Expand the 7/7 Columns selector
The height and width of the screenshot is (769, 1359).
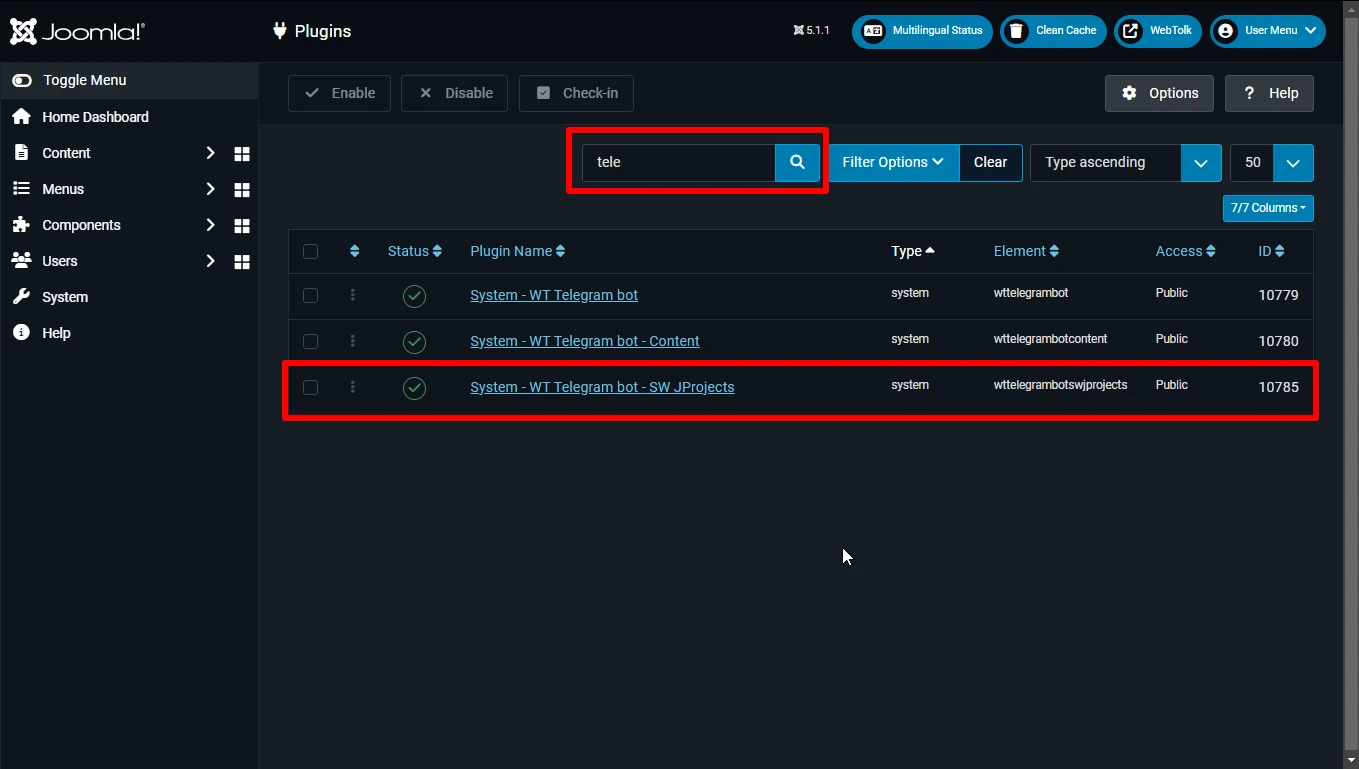(x=1268, y=208)
